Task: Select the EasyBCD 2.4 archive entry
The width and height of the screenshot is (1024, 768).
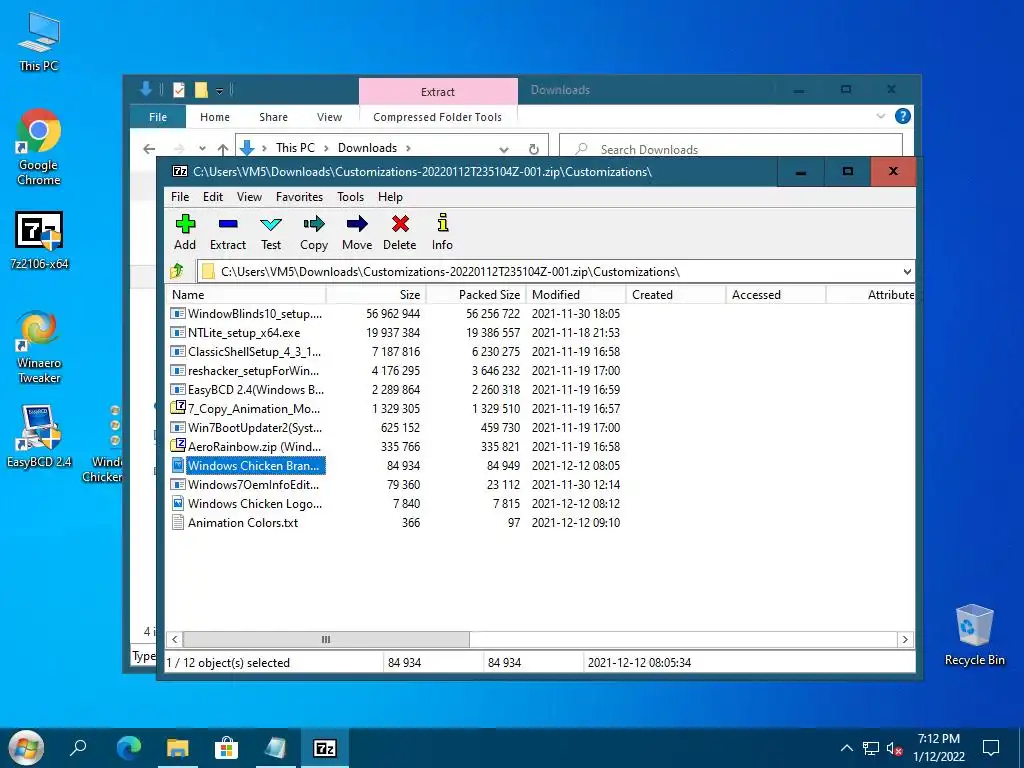Action: pyautogui.click(x=247, y=389)
